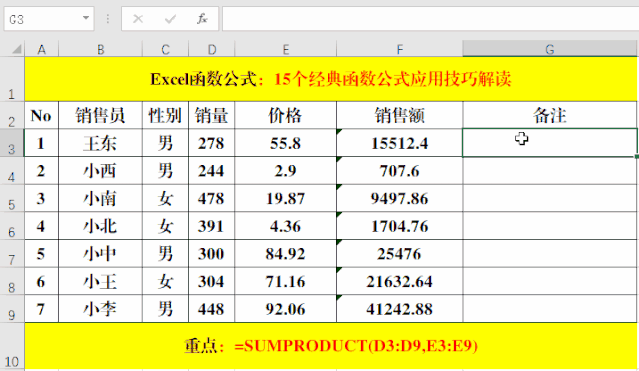Select row 10 header

point(12,347)
